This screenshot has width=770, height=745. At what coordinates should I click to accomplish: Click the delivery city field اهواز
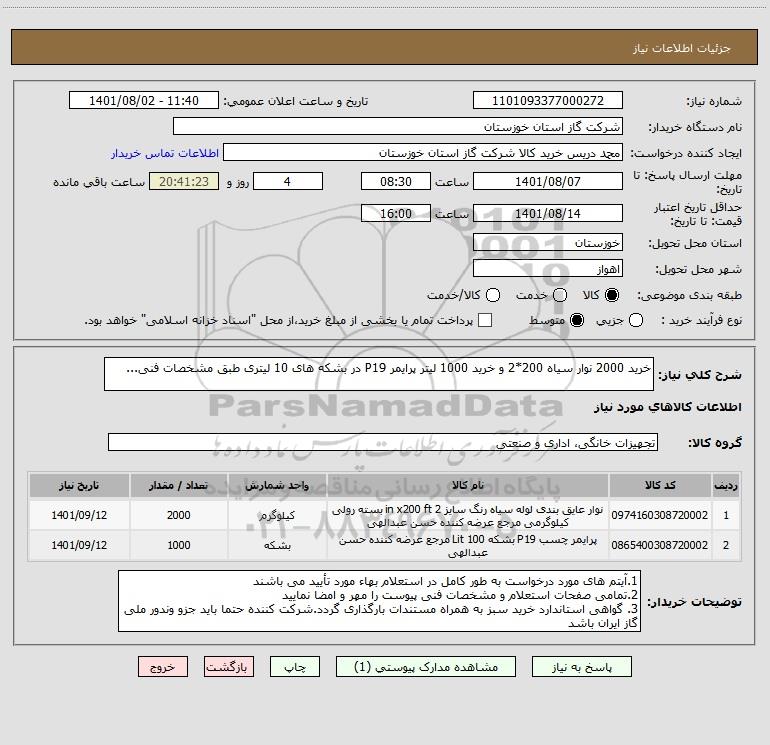click(548, 269)
